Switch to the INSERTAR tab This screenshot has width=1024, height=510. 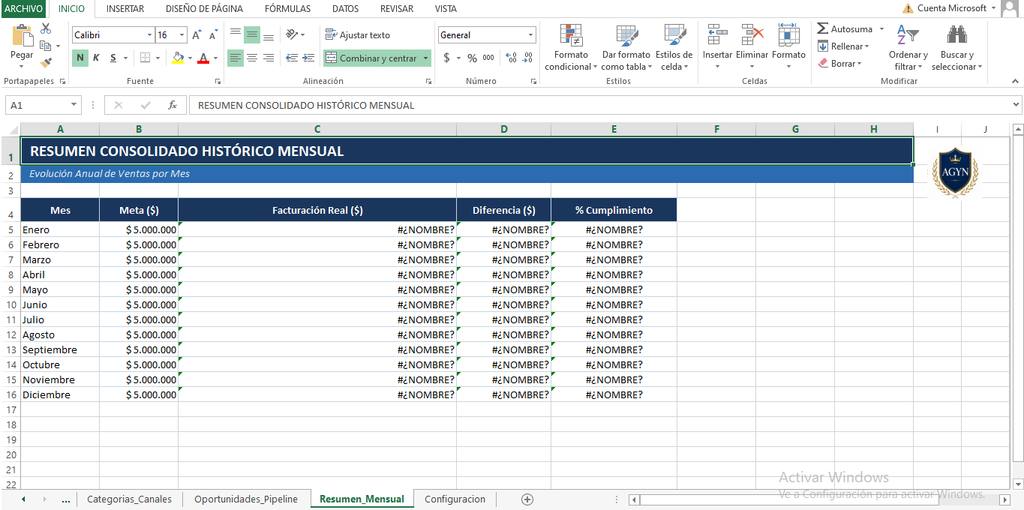point(125,8)
